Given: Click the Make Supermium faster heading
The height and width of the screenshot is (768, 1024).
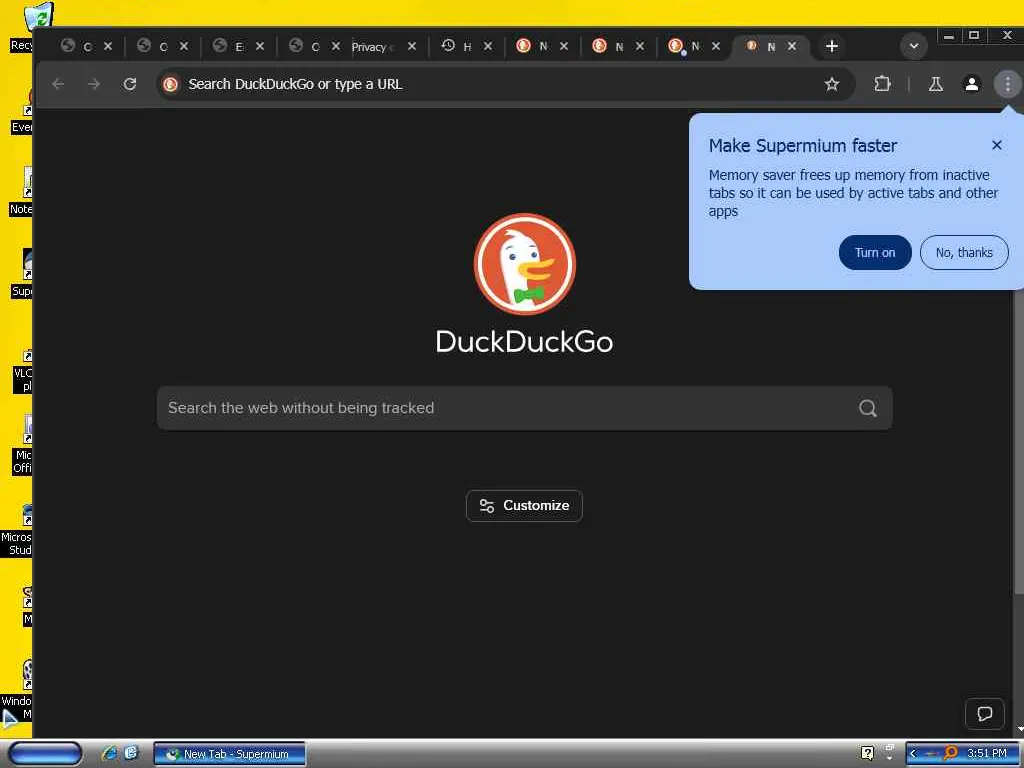Looking at the screenshot, I should [803, 146].
